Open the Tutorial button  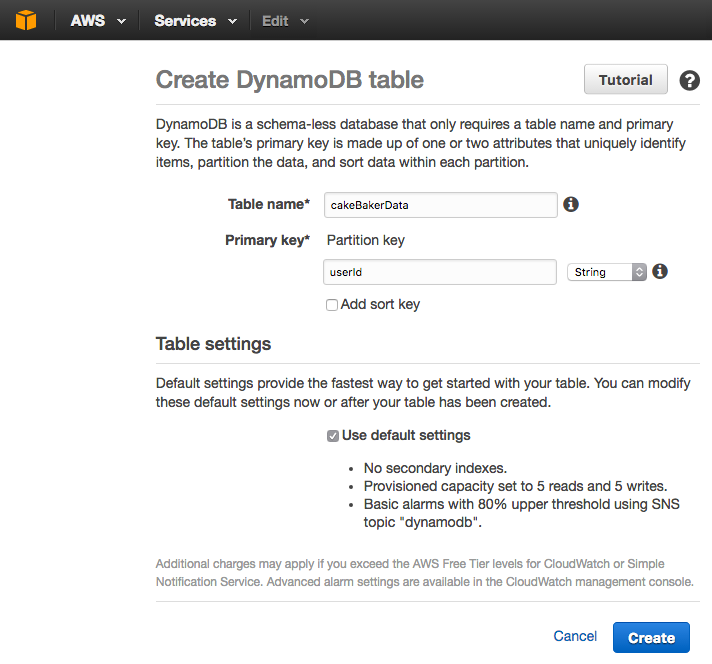[x=625, y=79]
